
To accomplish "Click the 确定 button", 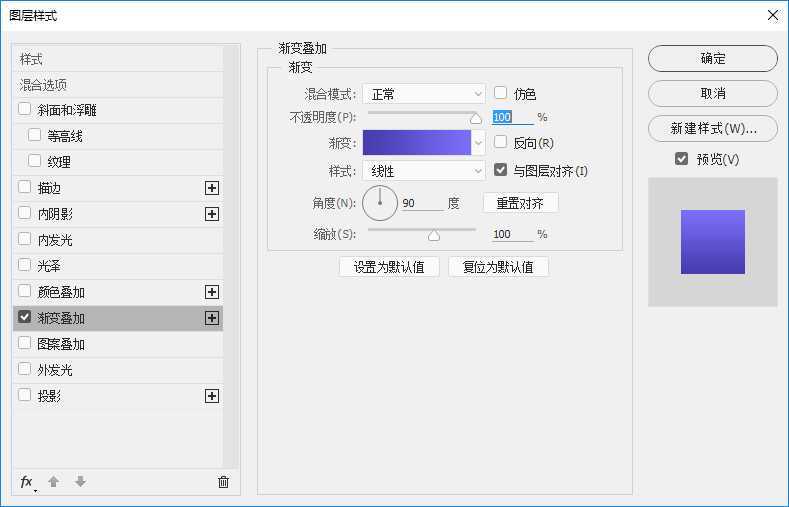I will (x=713, y=58).
